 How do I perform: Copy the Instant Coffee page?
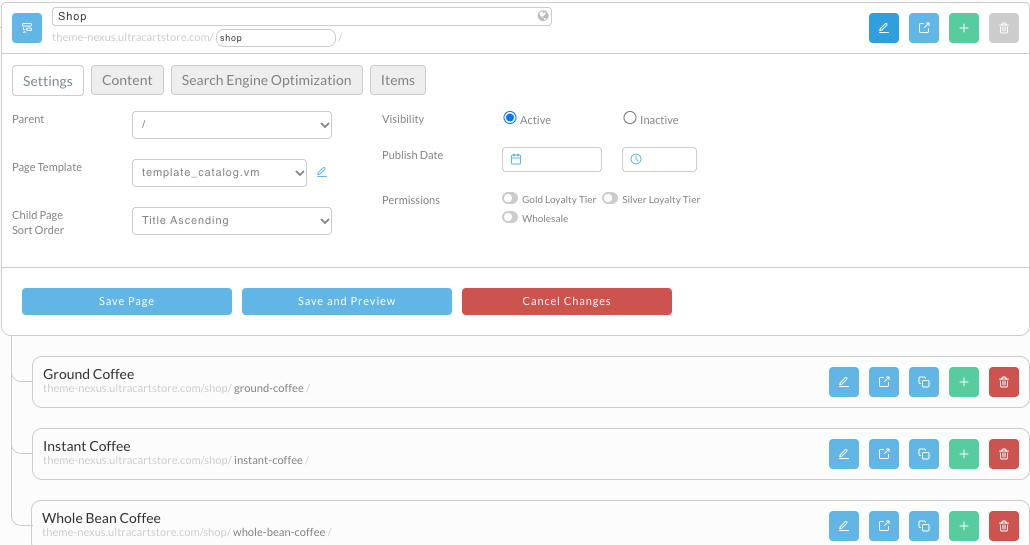[x=924, y=454]
